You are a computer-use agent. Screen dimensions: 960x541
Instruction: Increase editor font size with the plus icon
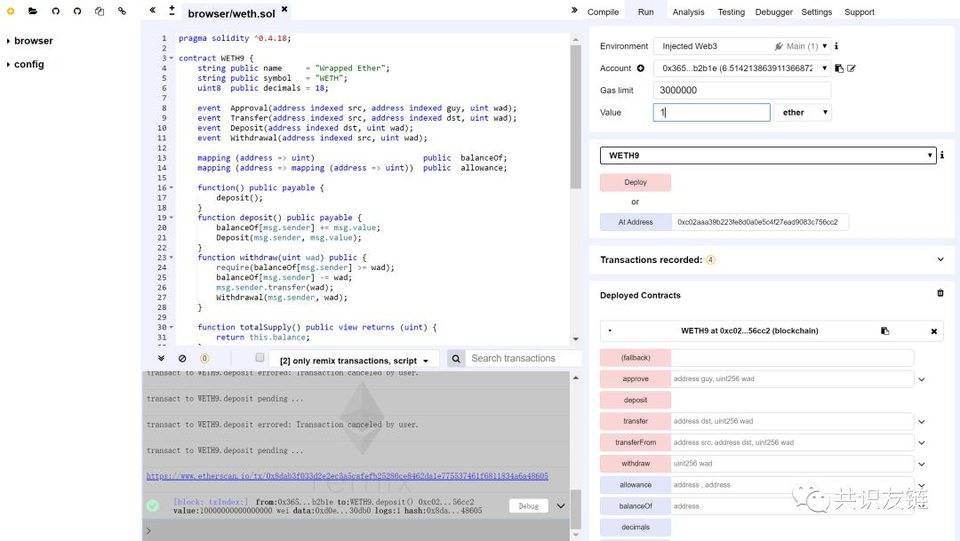pos(172,10)
